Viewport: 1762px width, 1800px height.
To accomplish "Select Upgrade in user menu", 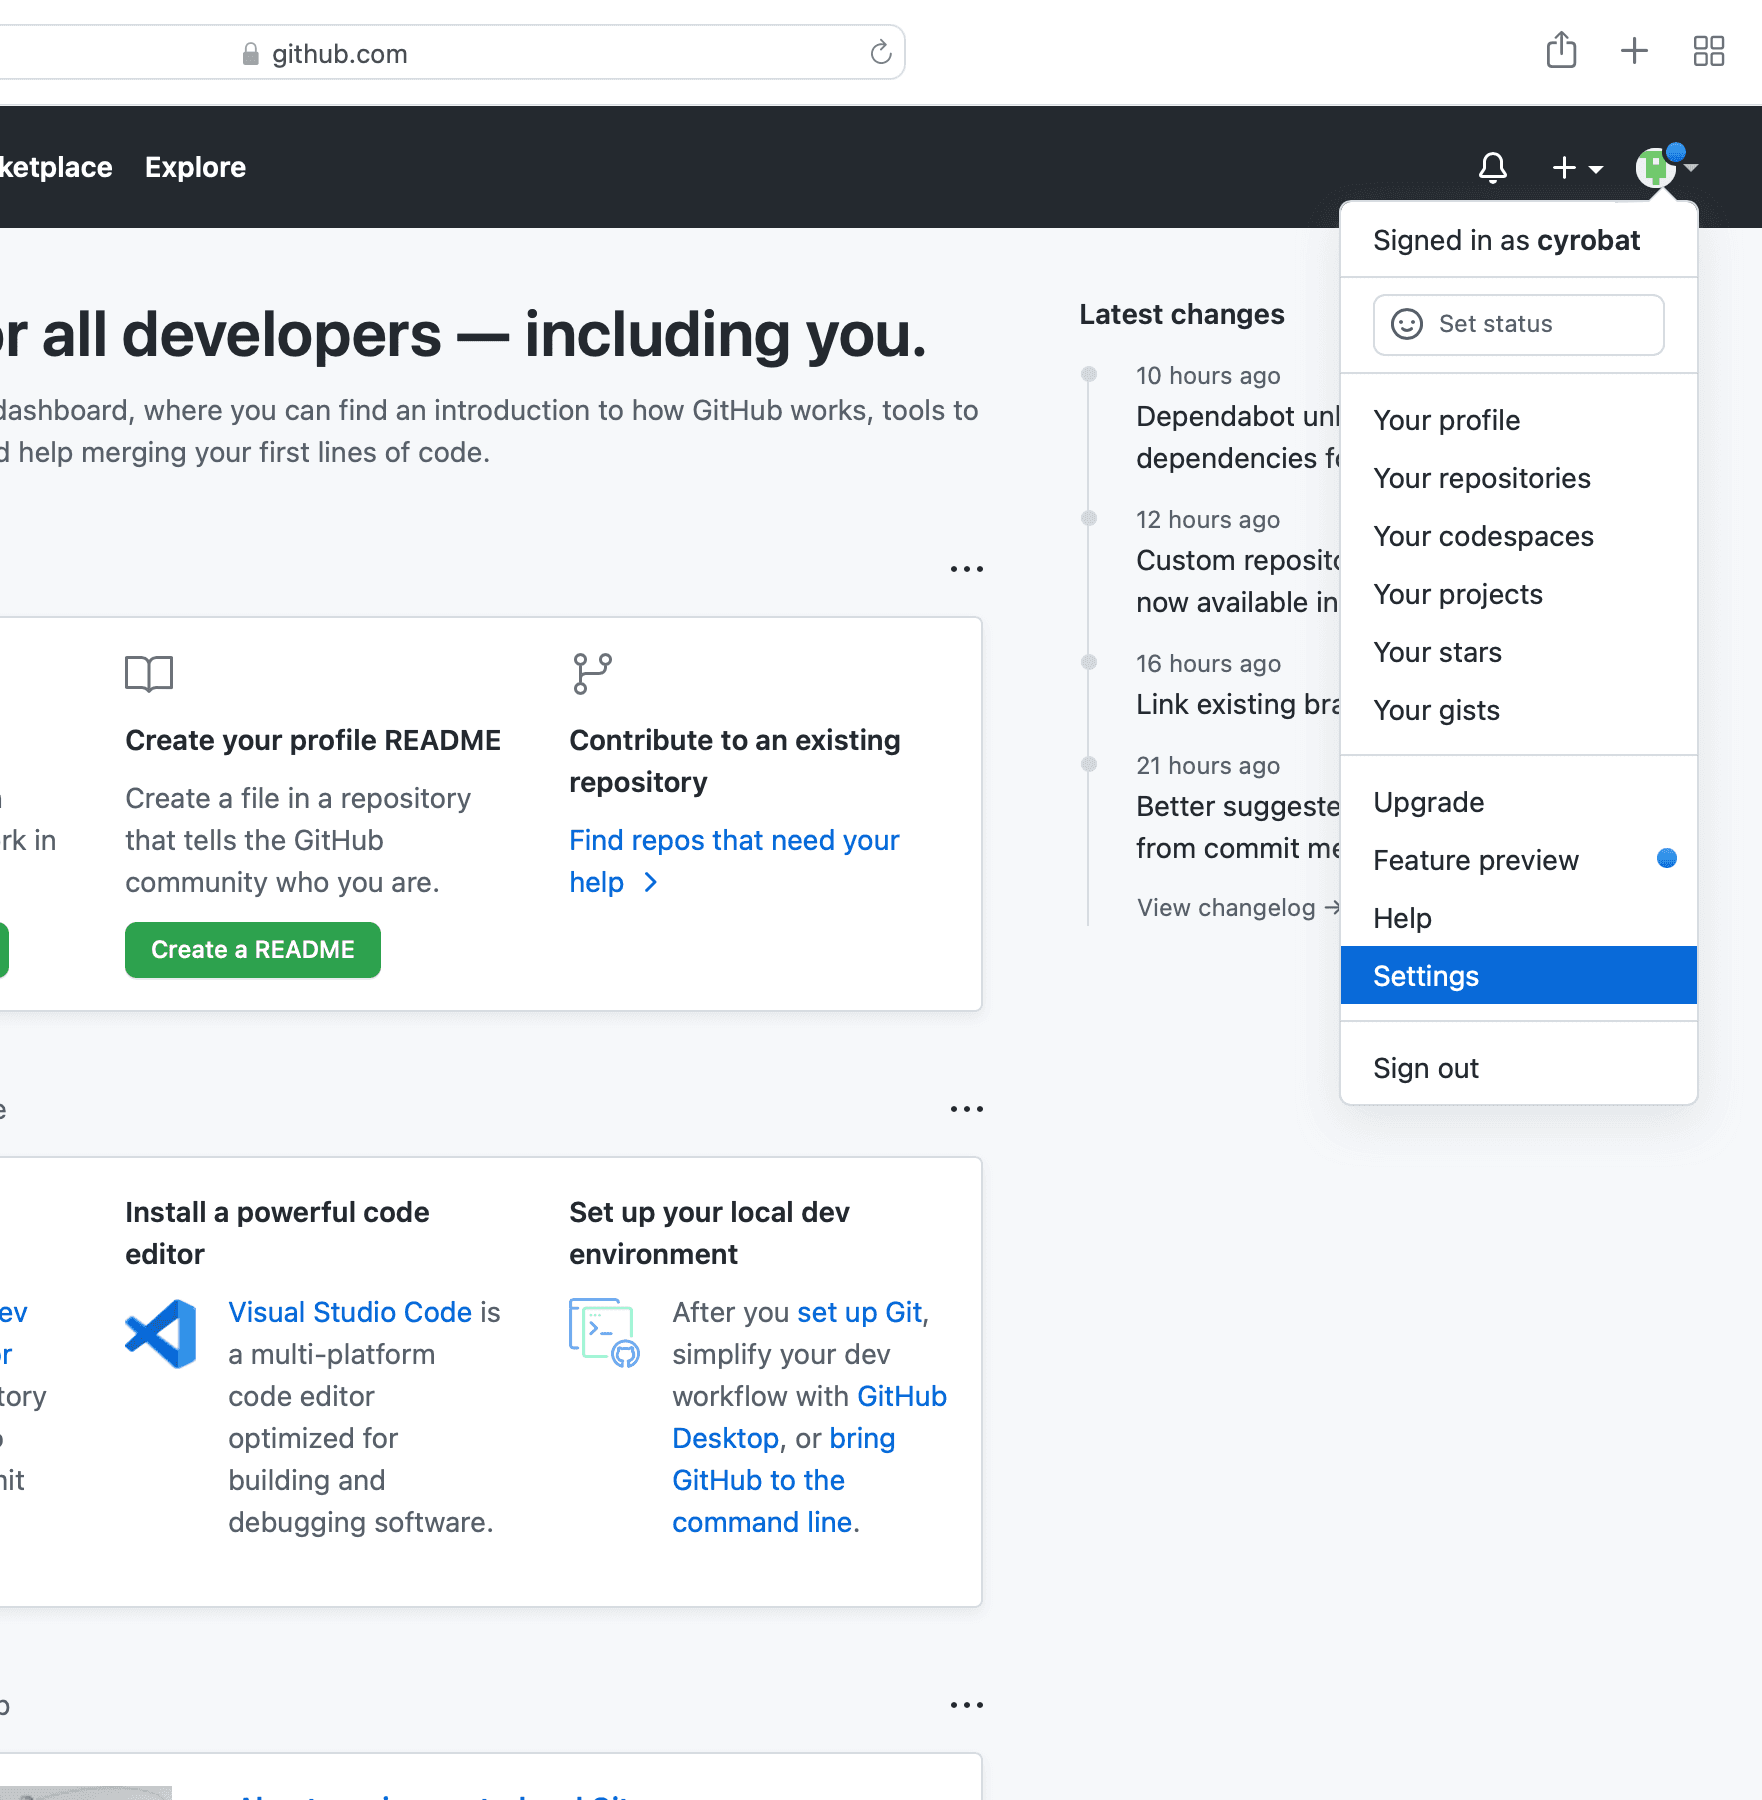I will tap(1518, 802).
